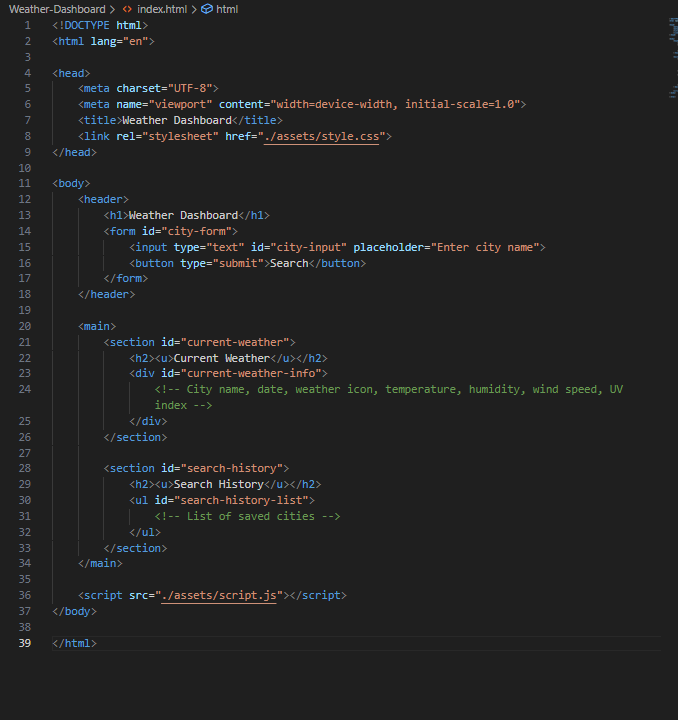Click the "current-weather" section id value
The width and height of the screenshot is (678, 720).
235,342
